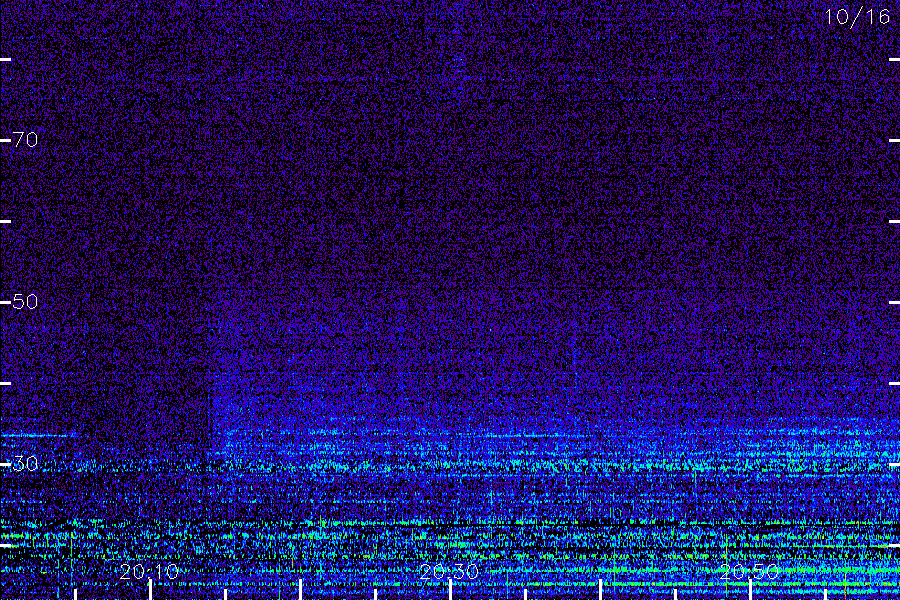The height and width of the screenshot is (600, 900).
Task: Click the 20:50 time axis label
Action: (749, 571)
